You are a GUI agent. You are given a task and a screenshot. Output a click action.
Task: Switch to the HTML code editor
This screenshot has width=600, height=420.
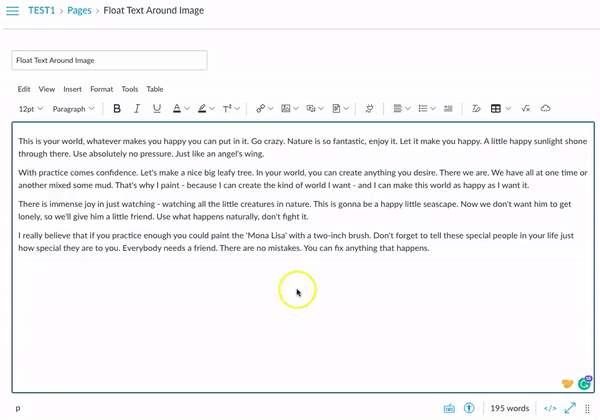coord(550,409)
